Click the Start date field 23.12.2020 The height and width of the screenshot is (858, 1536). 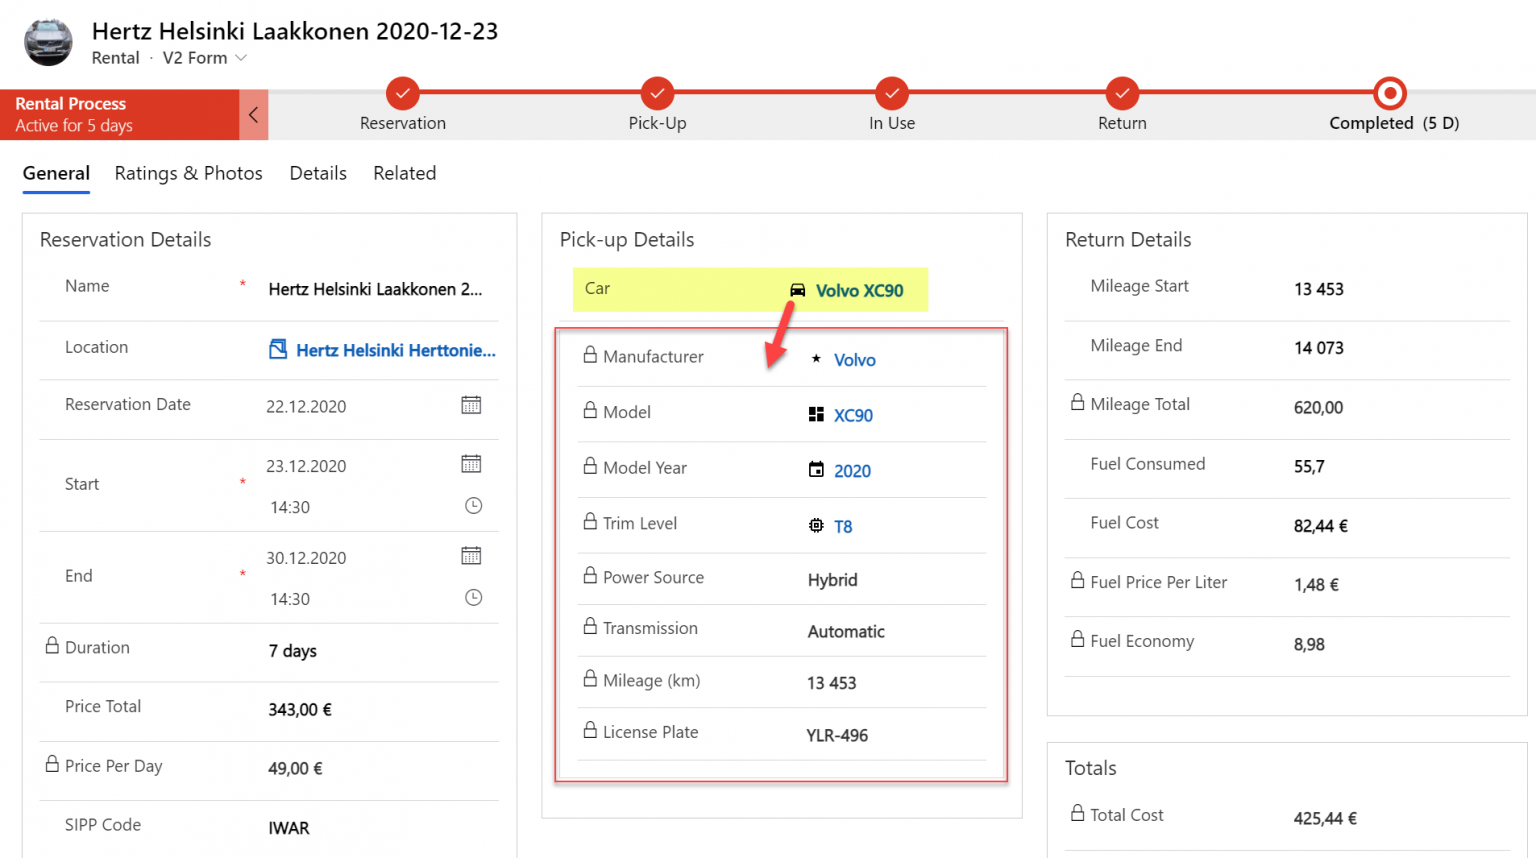(x=306, y=466)
